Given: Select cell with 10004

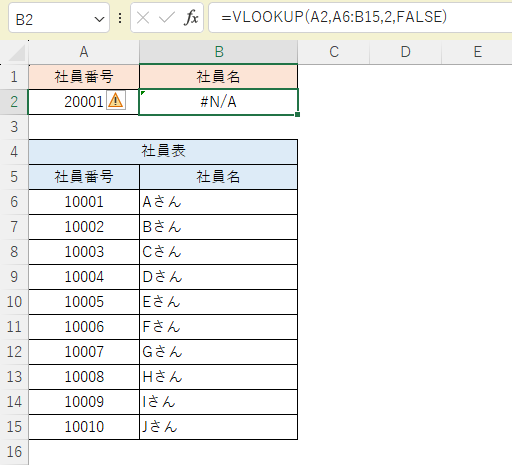Looking at the screenshot, I should pyautogui.click(x=84, y=277).
